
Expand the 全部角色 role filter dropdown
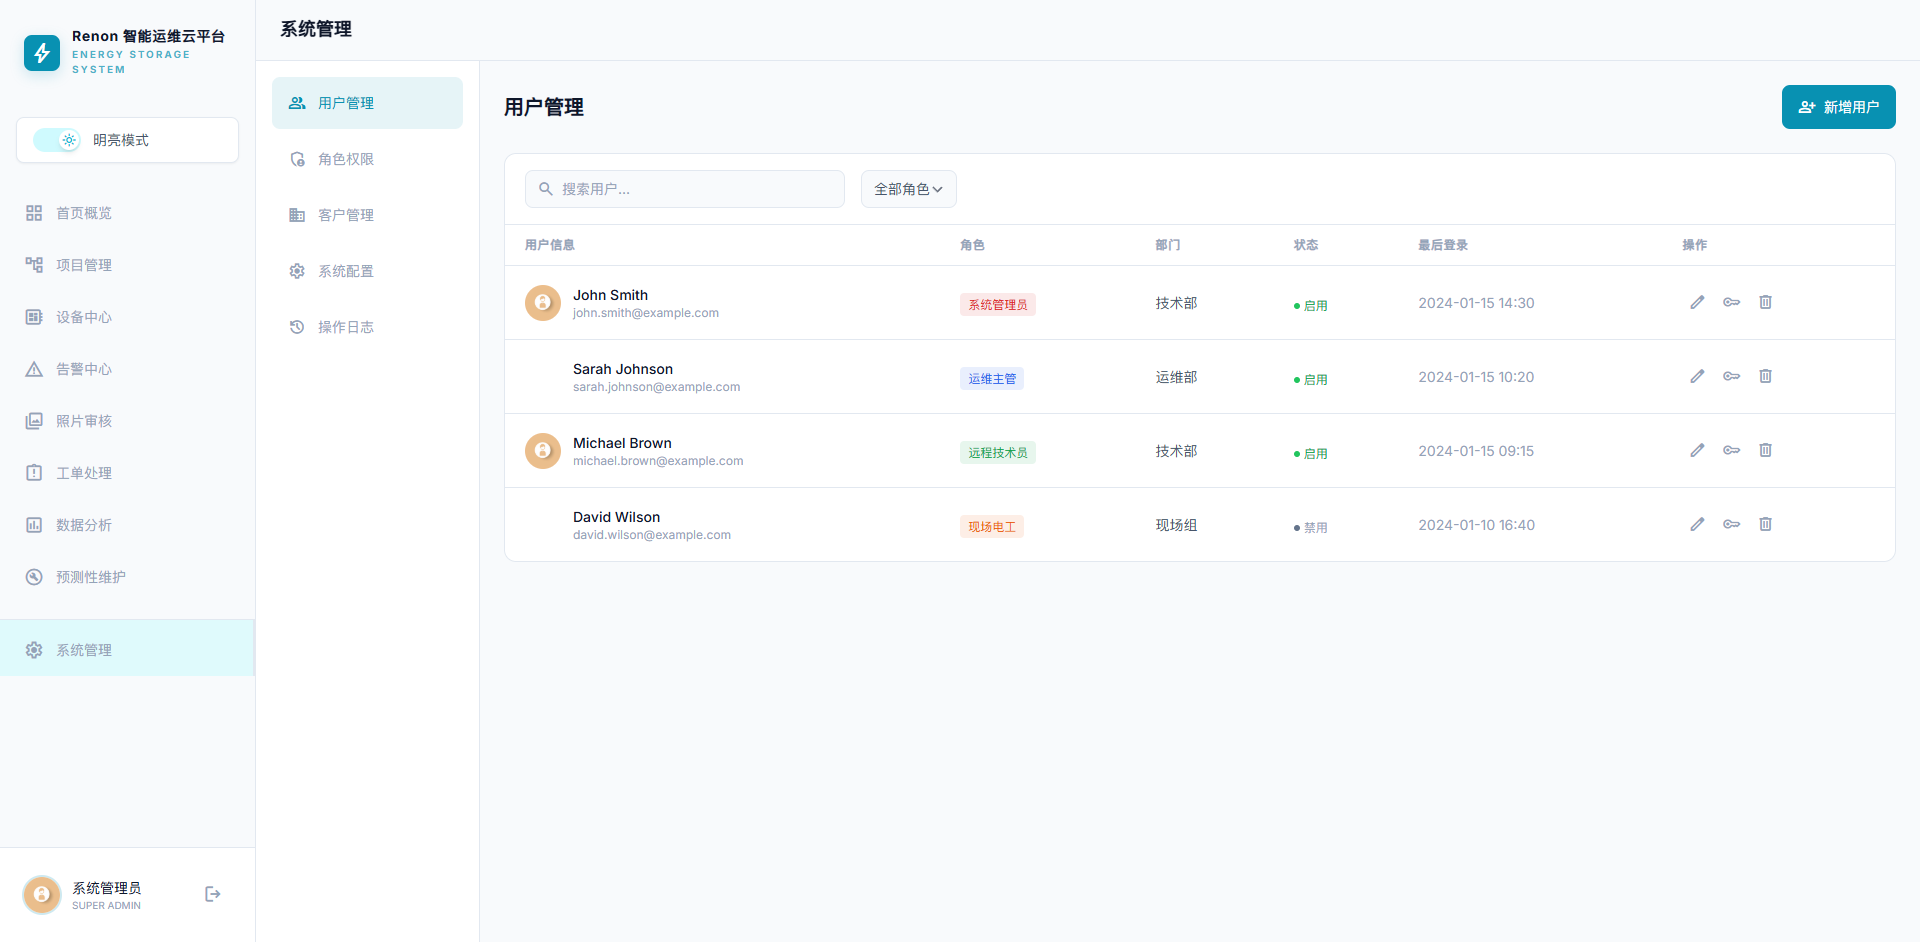click(x=908, y=189)
